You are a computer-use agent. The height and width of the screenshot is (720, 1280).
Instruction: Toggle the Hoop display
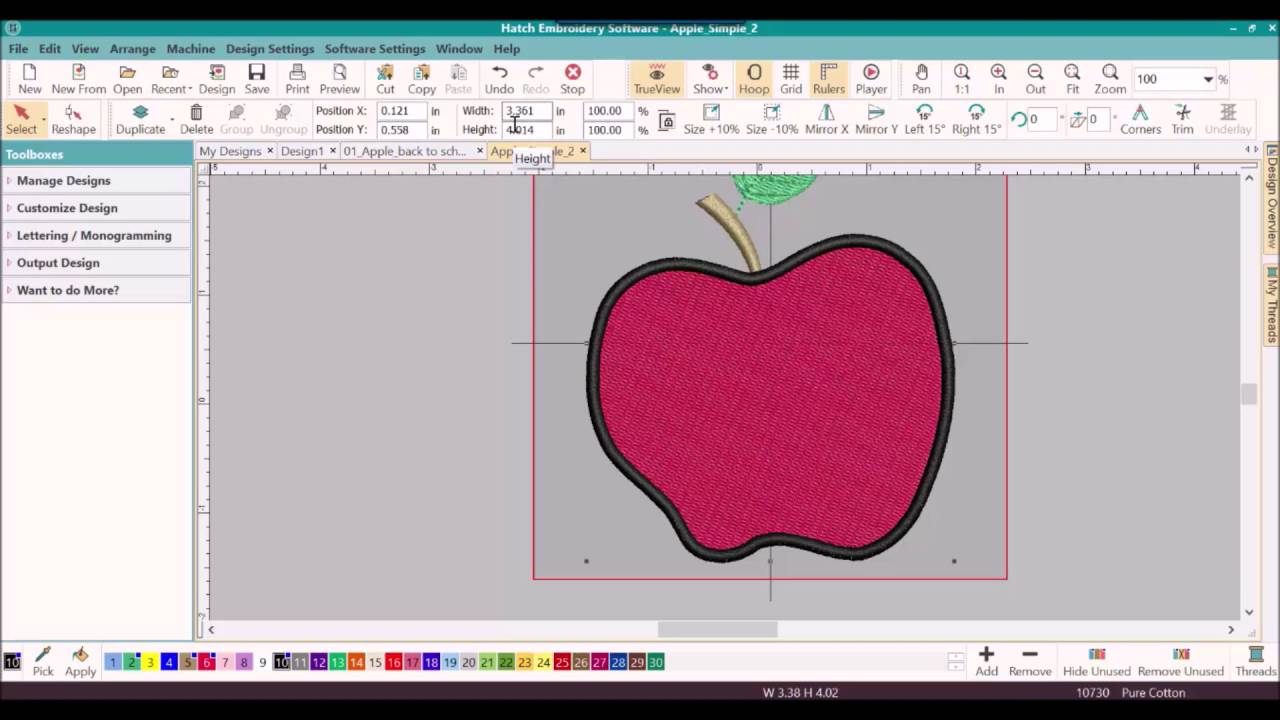click(x=754, y=79)
